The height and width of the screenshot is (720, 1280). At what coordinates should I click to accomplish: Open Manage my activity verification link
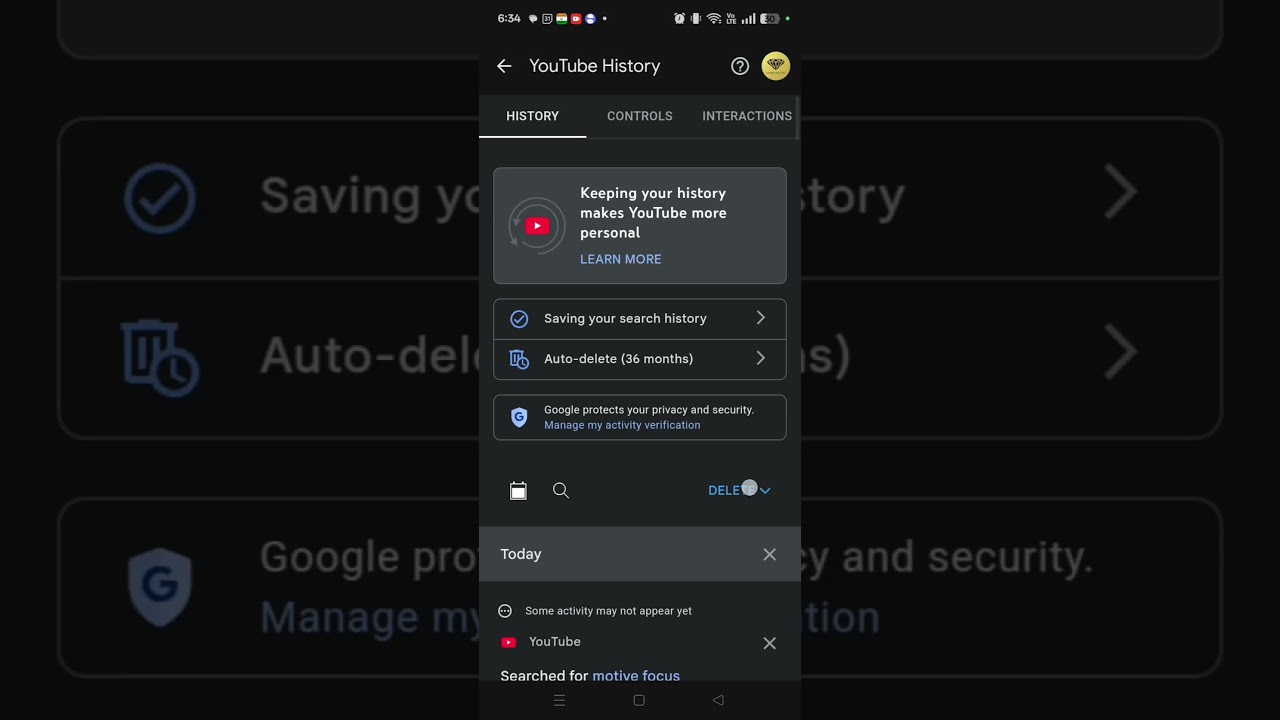coord(622,425)
